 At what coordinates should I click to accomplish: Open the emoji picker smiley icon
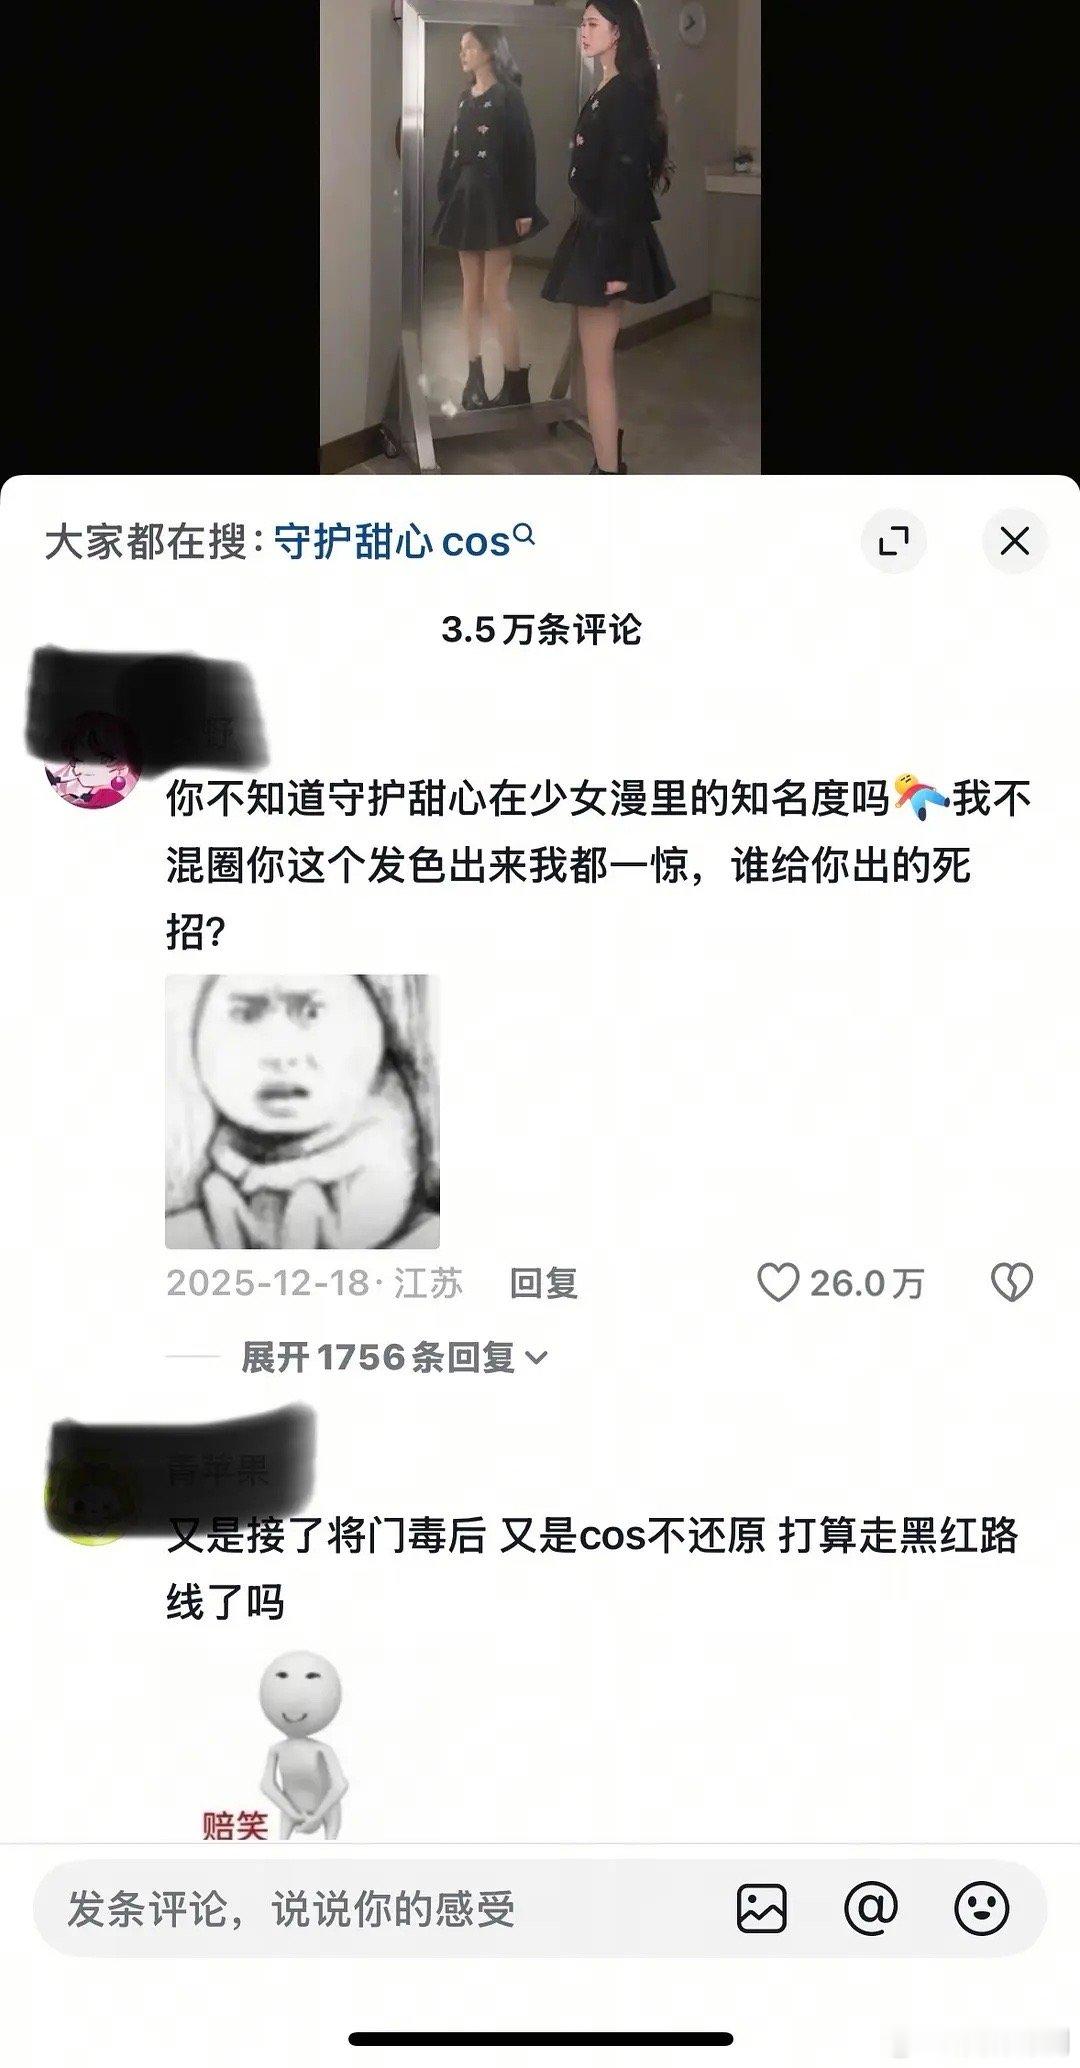[981, 1908]
